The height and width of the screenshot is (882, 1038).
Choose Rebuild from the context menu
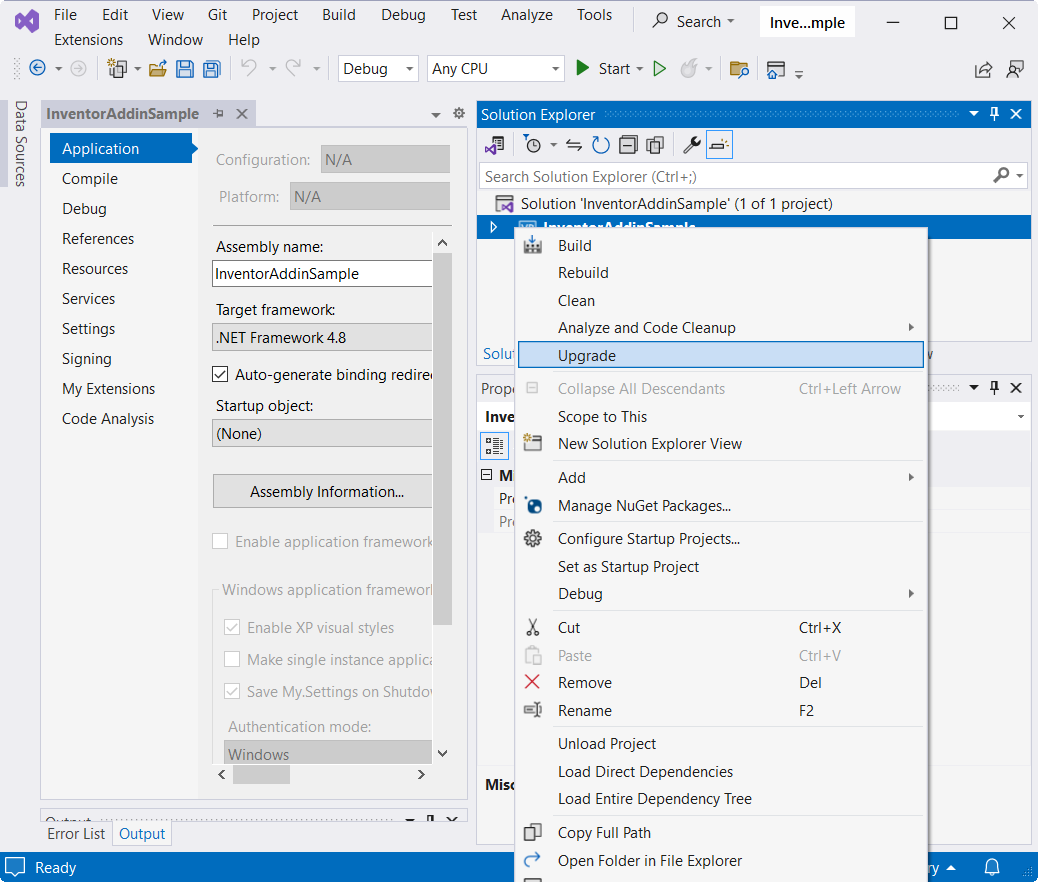coord(720,272)
